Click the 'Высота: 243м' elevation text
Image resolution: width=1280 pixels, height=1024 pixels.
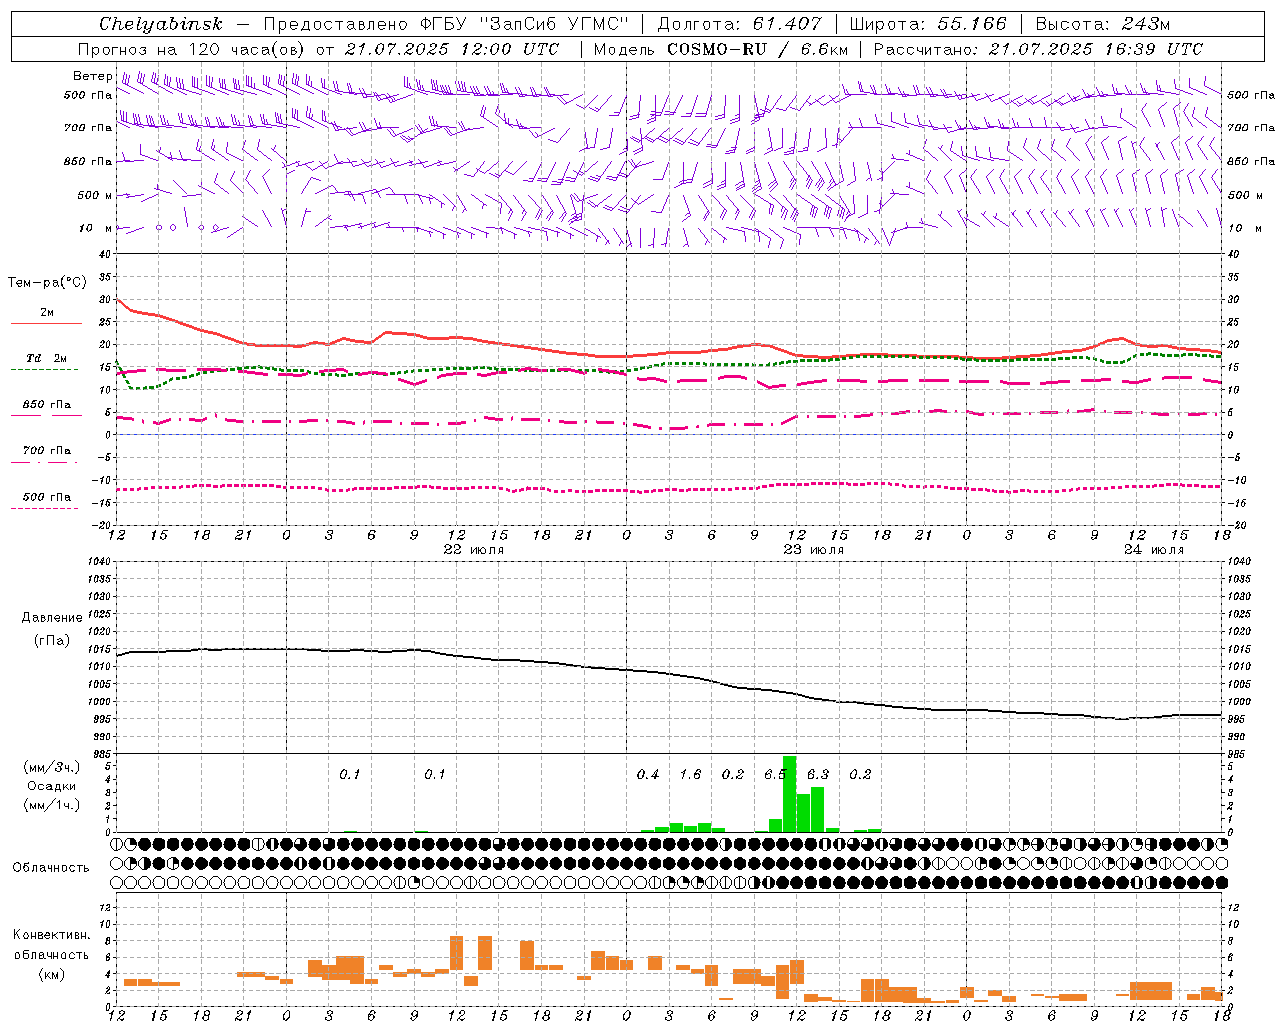pyautogui.click(x=1102, y=24)
